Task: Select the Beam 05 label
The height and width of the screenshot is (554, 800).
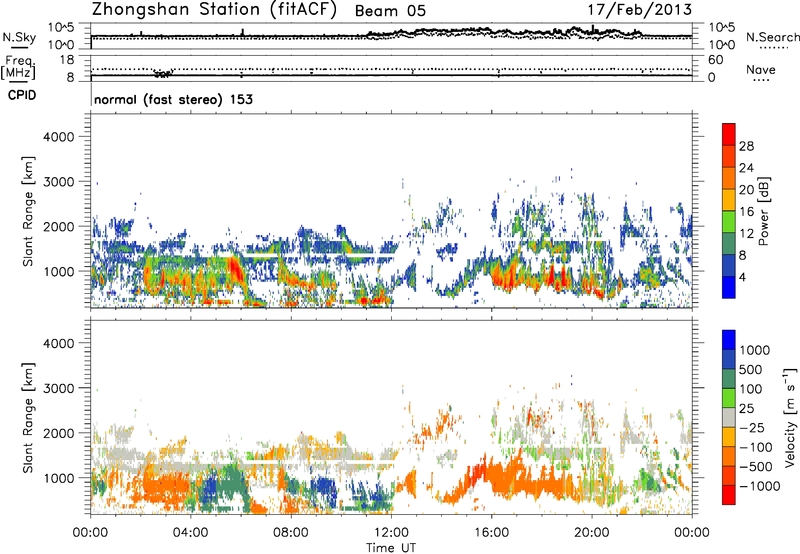Action: click(x=390, y=11)
